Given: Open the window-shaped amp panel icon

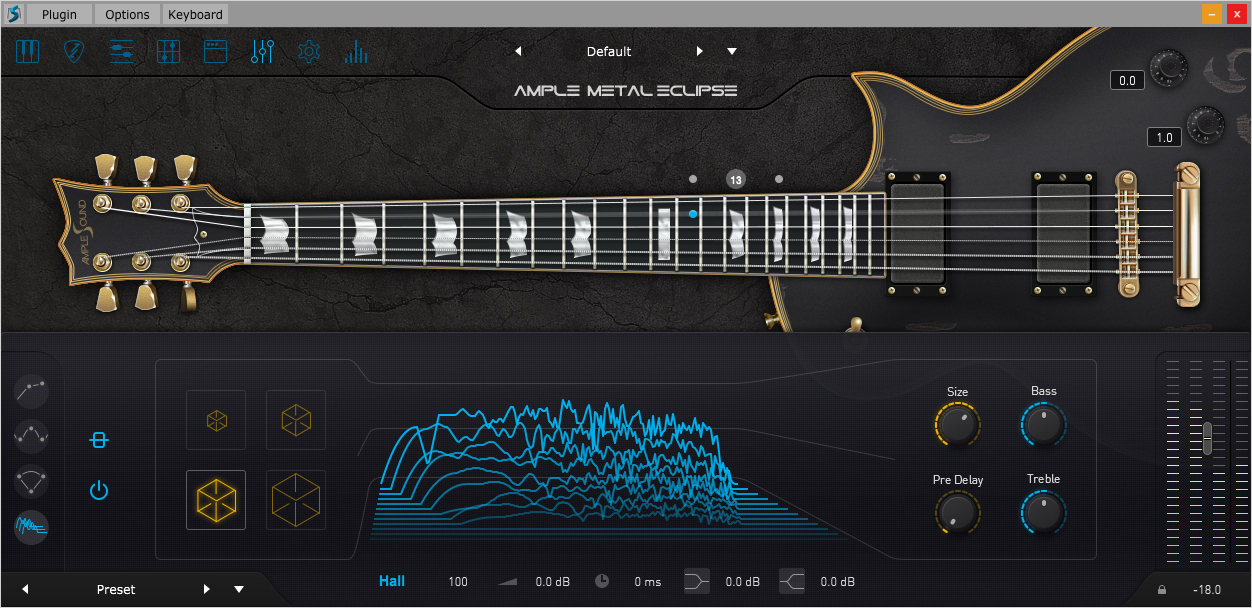Looking at the screenshot, I should (x=215, y=51).
